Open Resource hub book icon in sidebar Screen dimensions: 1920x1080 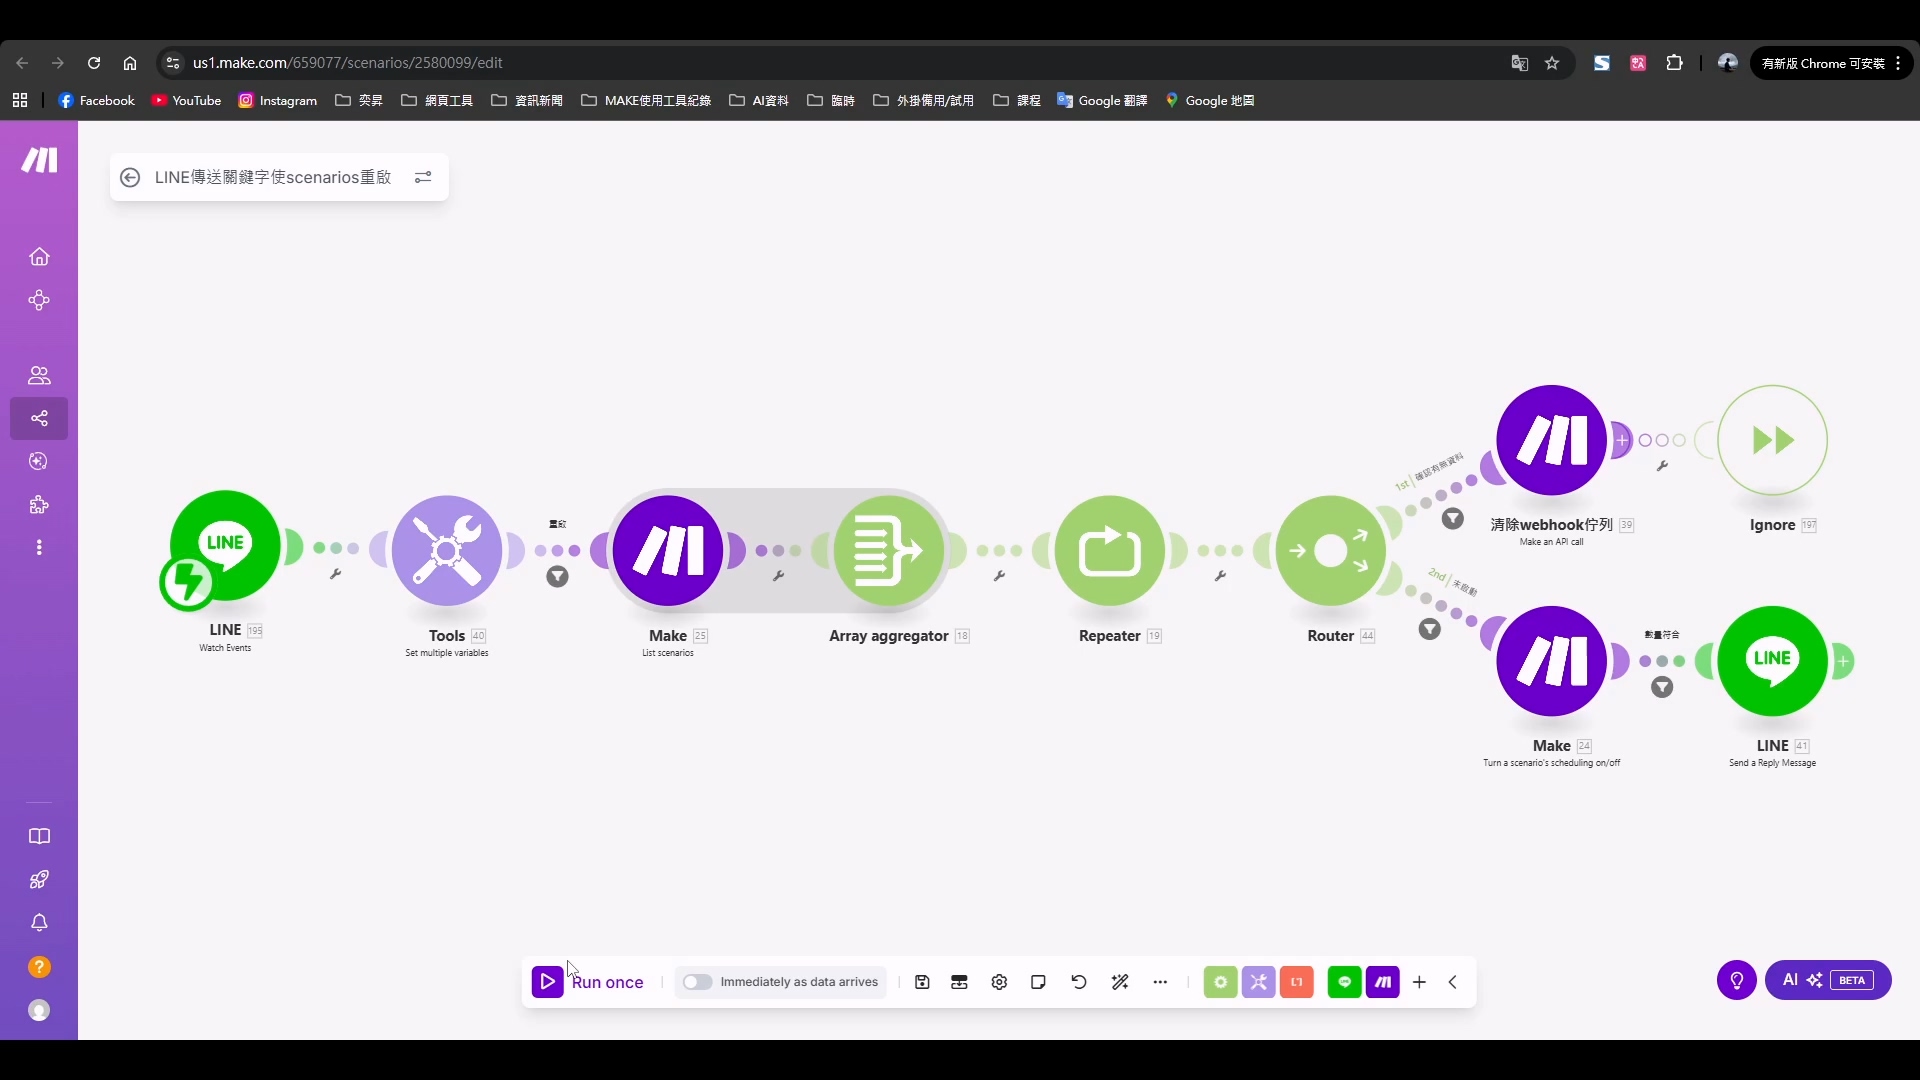point(39,836)
